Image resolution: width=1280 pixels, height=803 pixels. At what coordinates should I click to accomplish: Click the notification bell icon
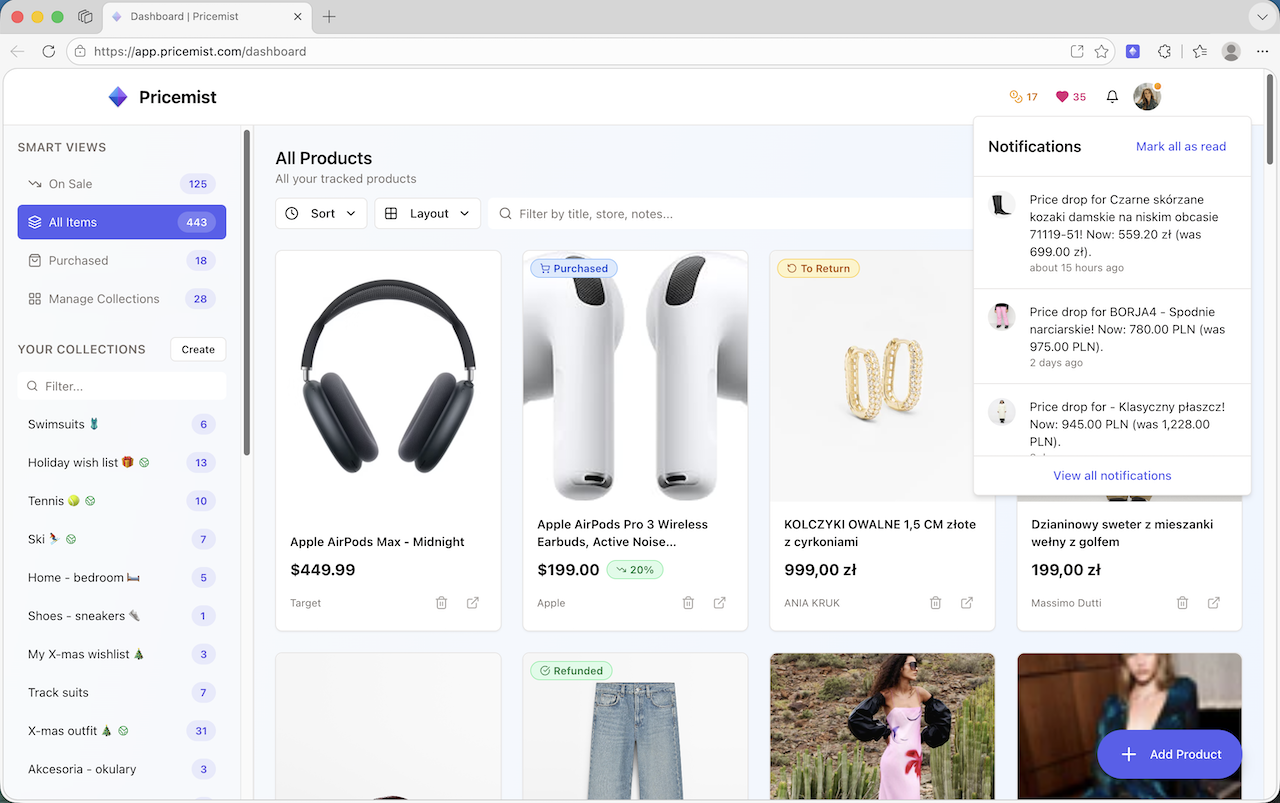click(x=1112, y=96)
